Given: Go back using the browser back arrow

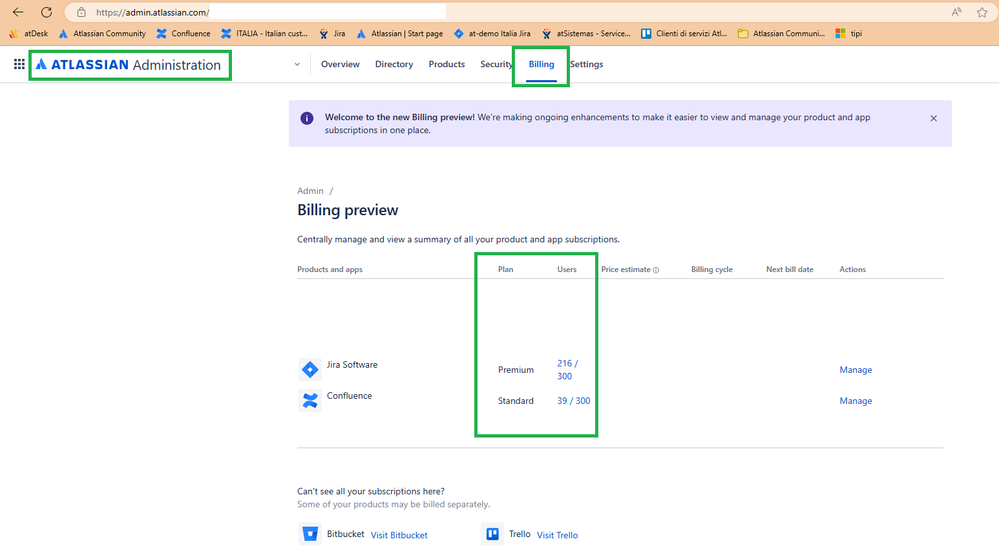Looking at the screenshot, I should (x=18, y=12).
